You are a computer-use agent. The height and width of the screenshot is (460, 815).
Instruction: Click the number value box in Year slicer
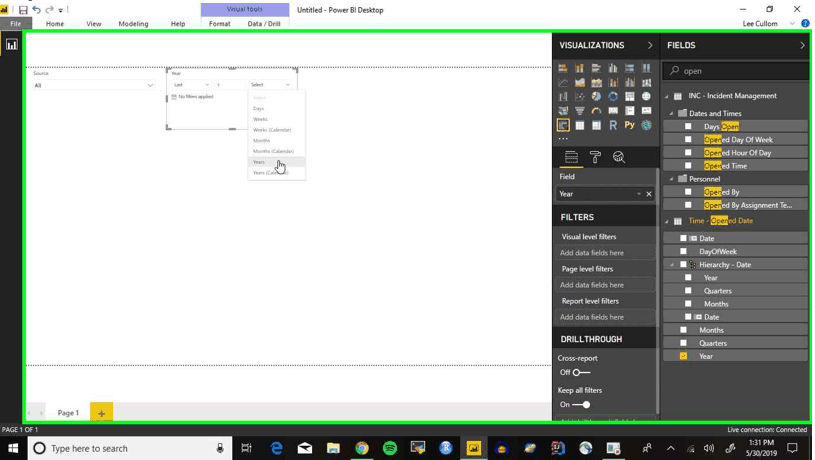(229, 85)
